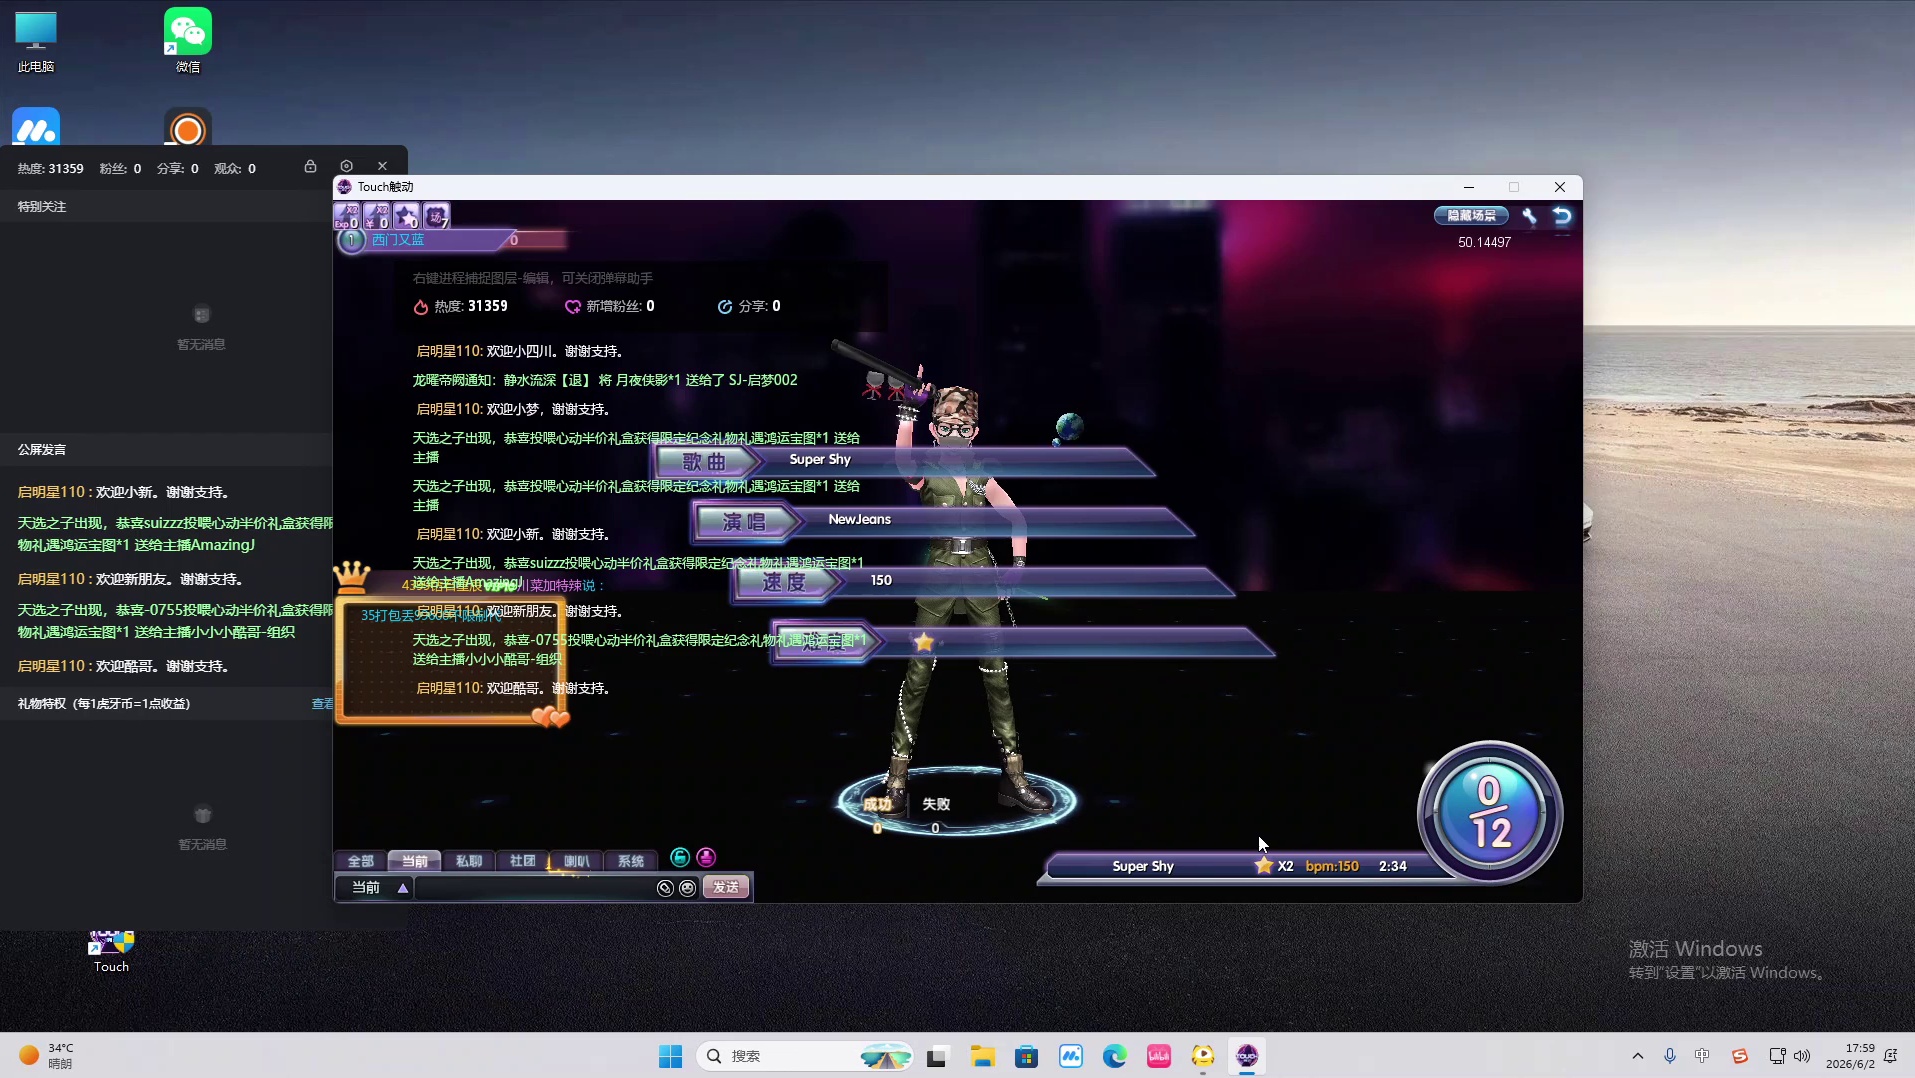Click the 特别关注 section header
Screen dimensions: 1915x1078
(42, 207)
